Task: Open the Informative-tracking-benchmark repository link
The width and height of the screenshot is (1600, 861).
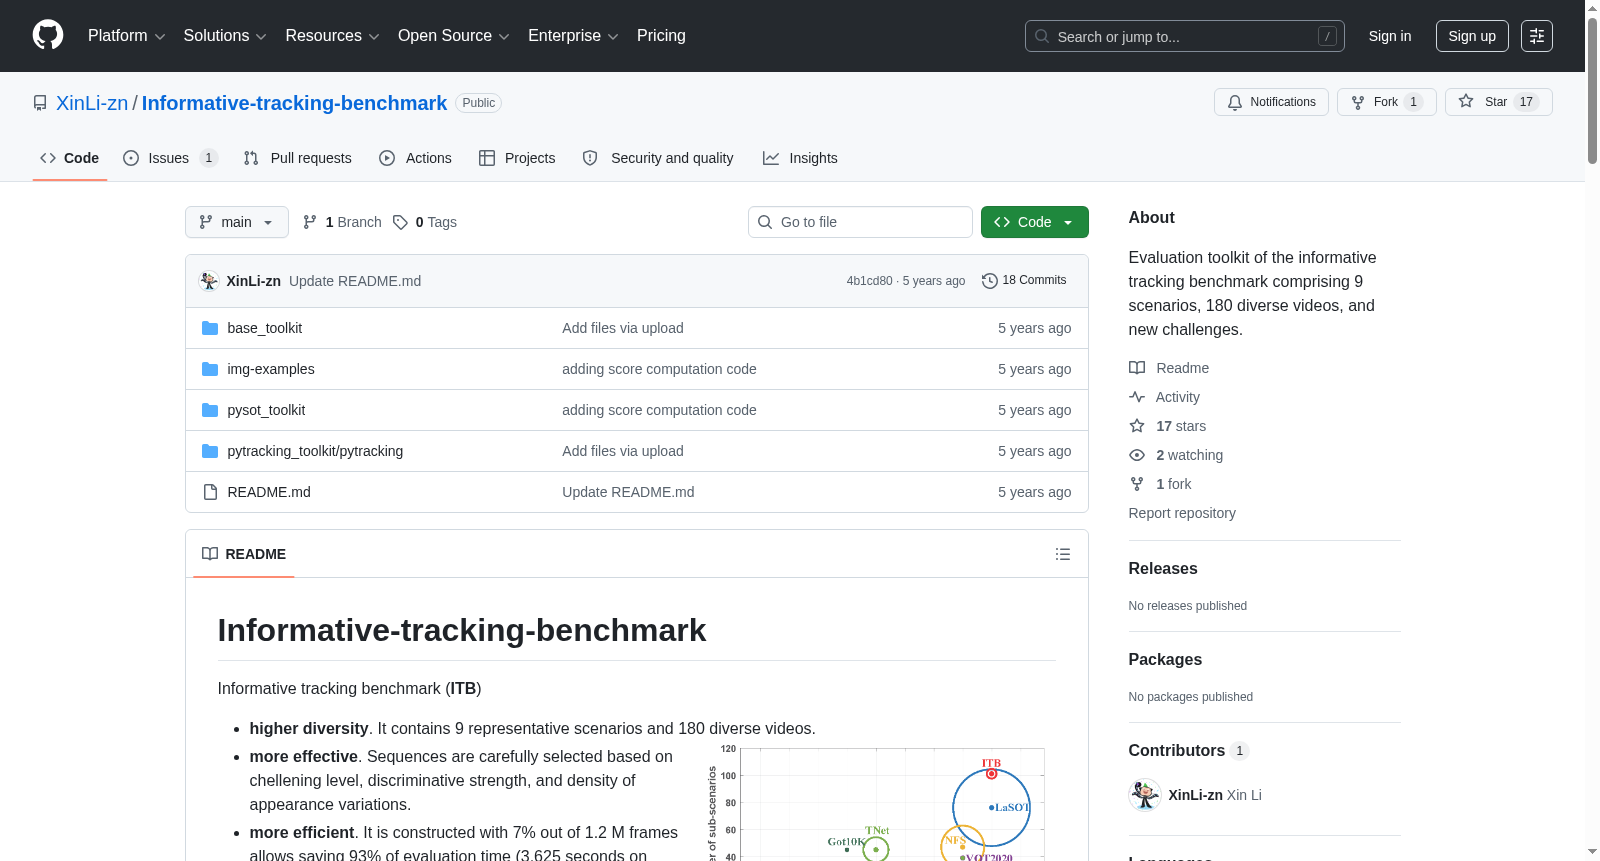Action: tap(294, 103)
